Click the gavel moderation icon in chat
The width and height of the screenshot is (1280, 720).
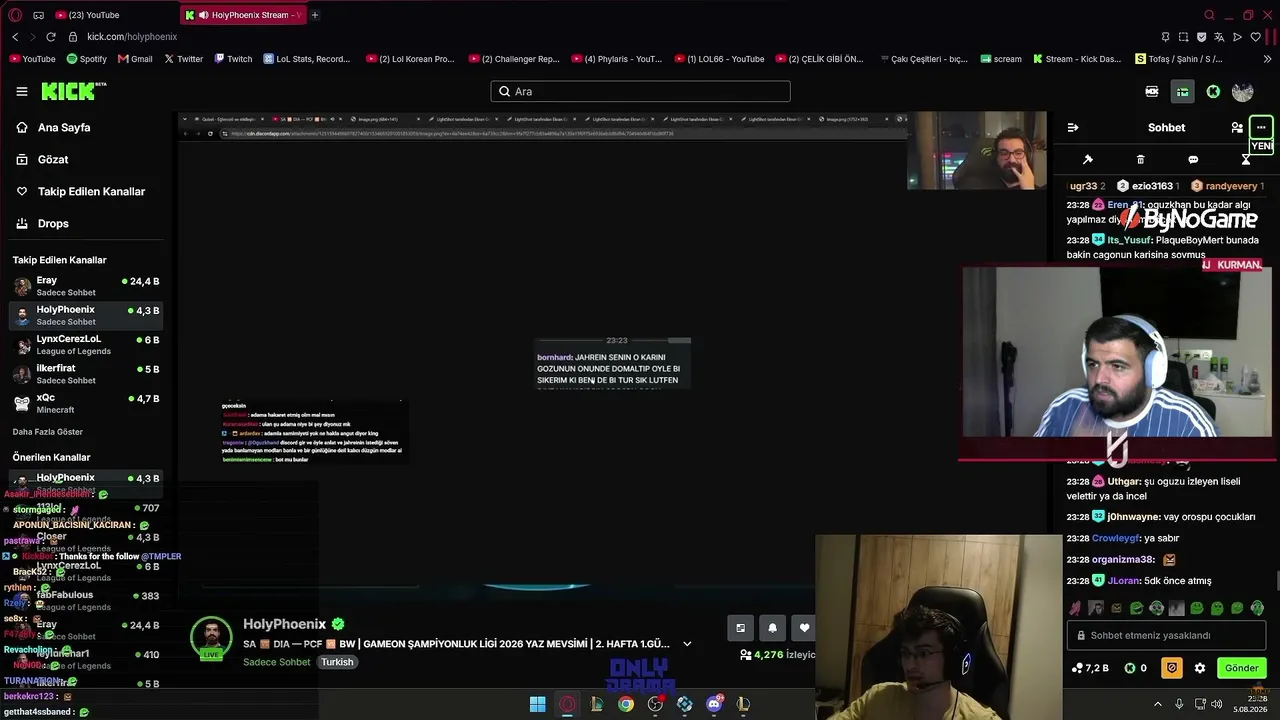coord(1088,160)
